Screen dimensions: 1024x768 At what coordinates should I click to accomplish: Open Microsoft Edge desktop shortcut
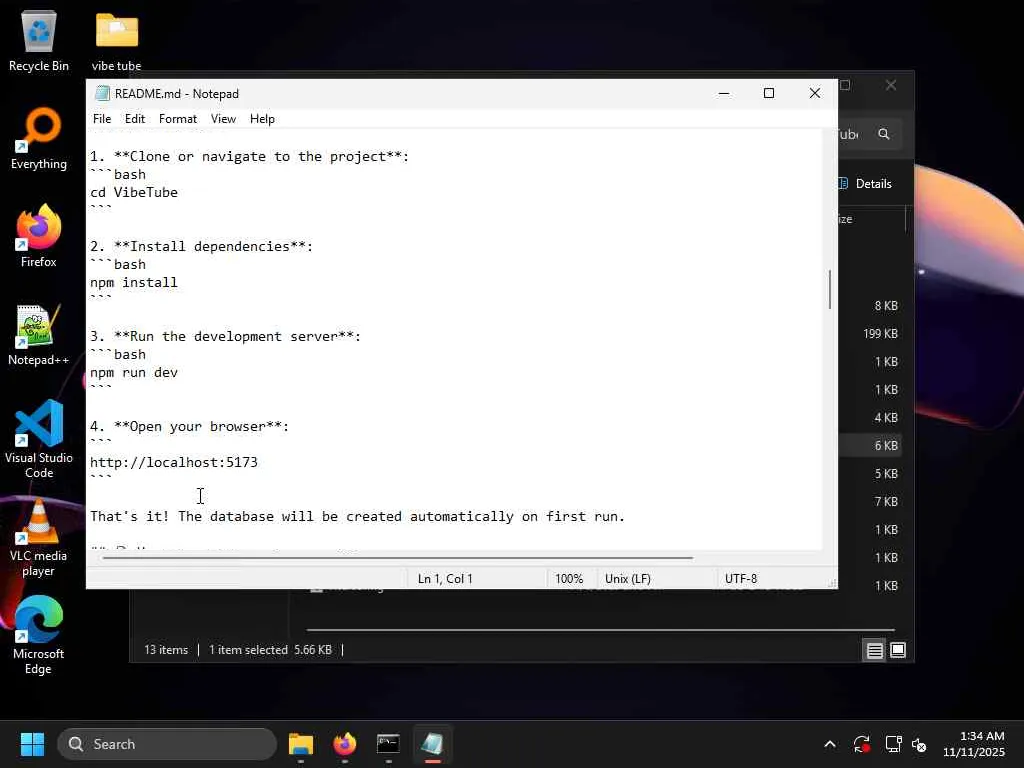click(x=39, y=635)
